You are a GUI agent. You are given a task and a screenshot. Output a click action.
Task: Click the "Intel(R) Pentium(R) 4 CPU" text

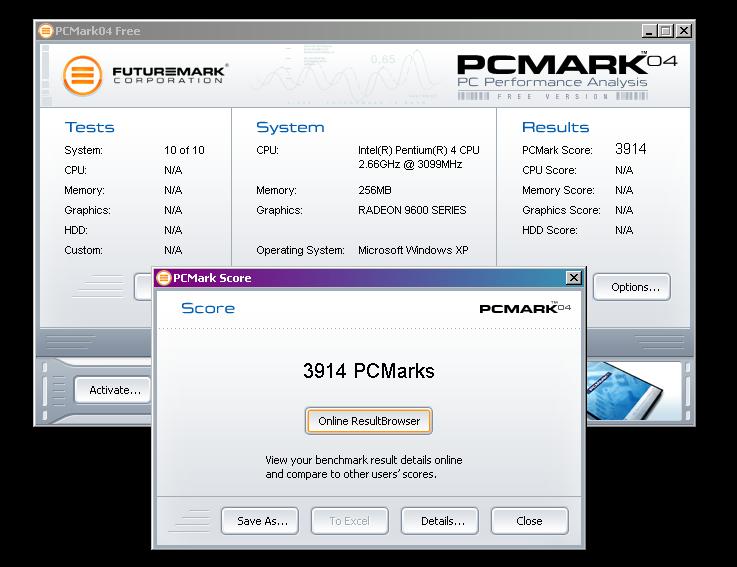pyautogui.click(x=419, y=150)
